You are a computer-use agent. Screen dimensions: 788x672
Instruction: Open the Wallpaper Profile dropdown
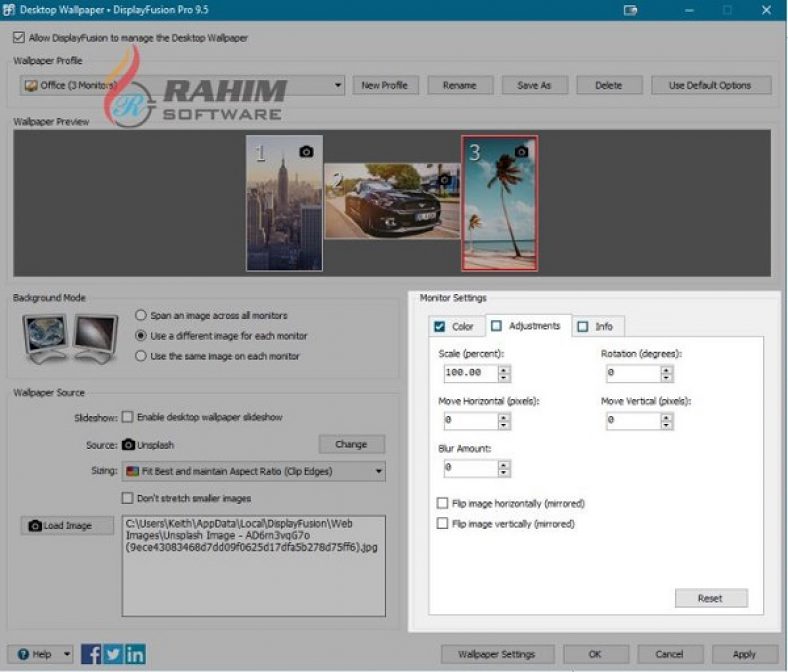click(339, 86)
